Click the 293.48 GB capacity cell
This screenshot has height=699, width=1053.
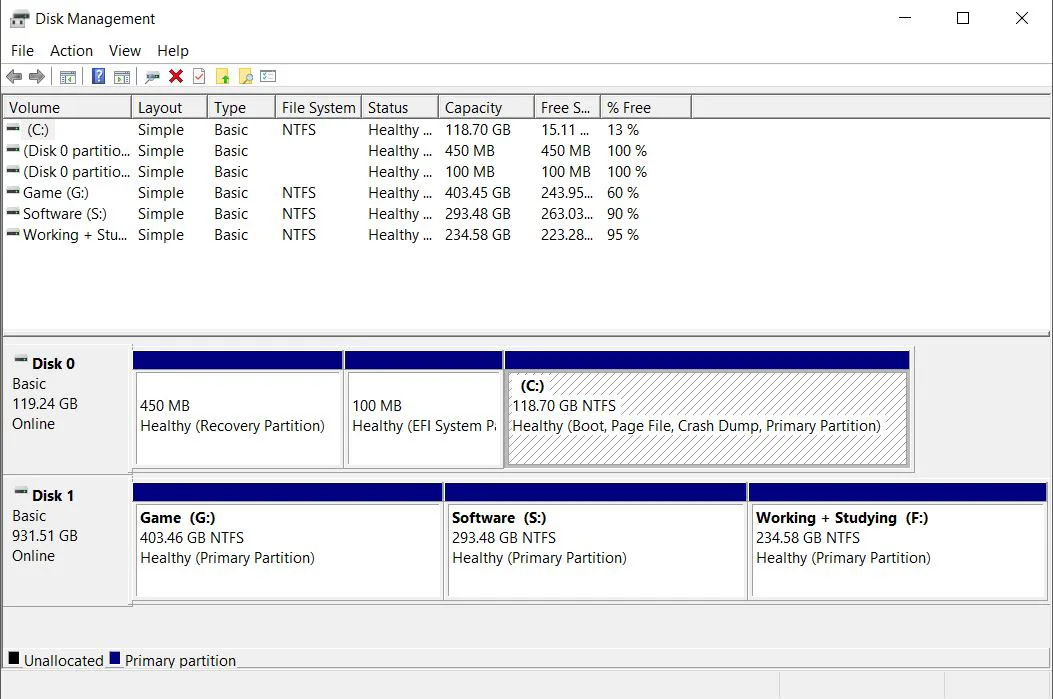(477, 214)
